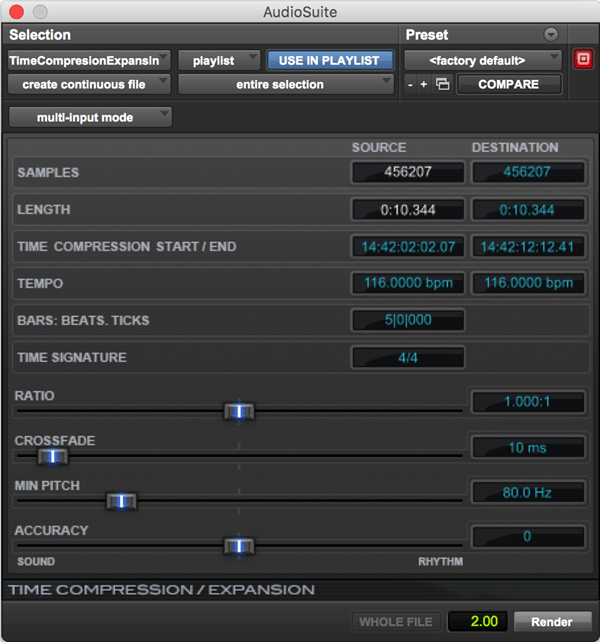Click the SOURCE column header
The height and width of the screenshot is (642, 600).
tap(379, 147)
